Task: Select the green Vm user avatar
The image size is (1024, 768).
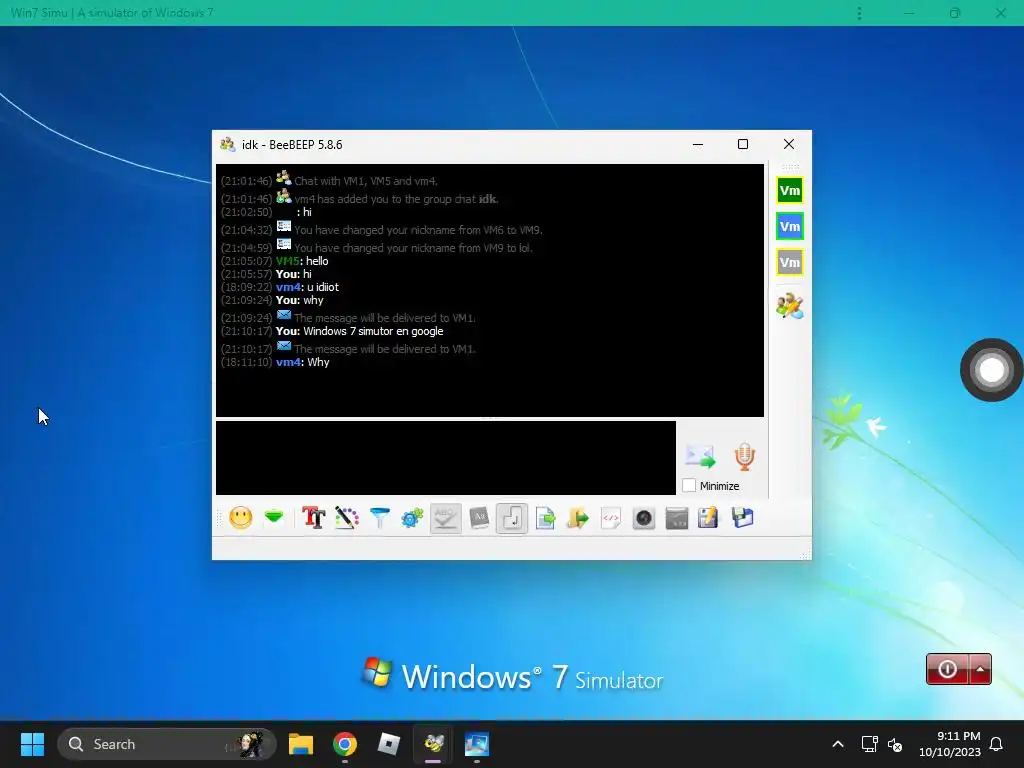Action: pos(790,191)
